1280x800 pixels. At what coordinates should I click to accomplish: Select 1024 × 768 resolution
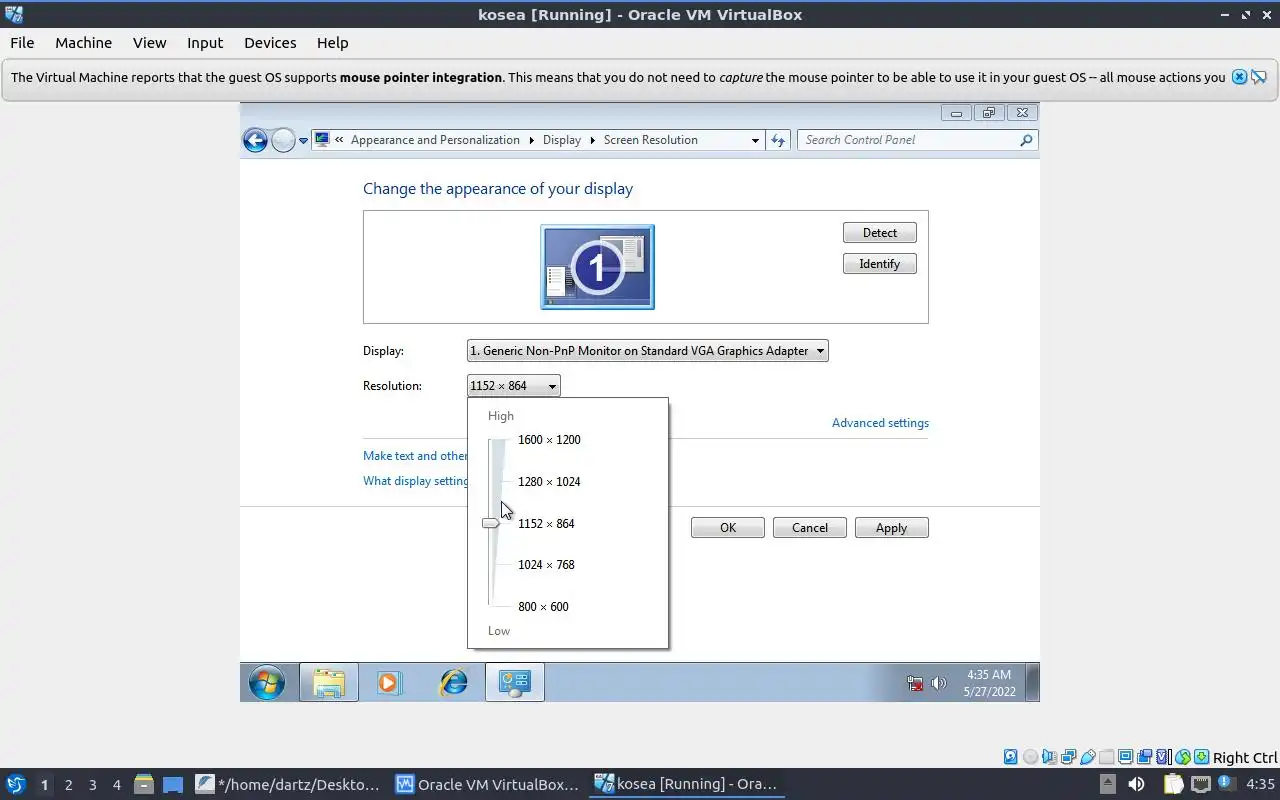pos(546,565)
